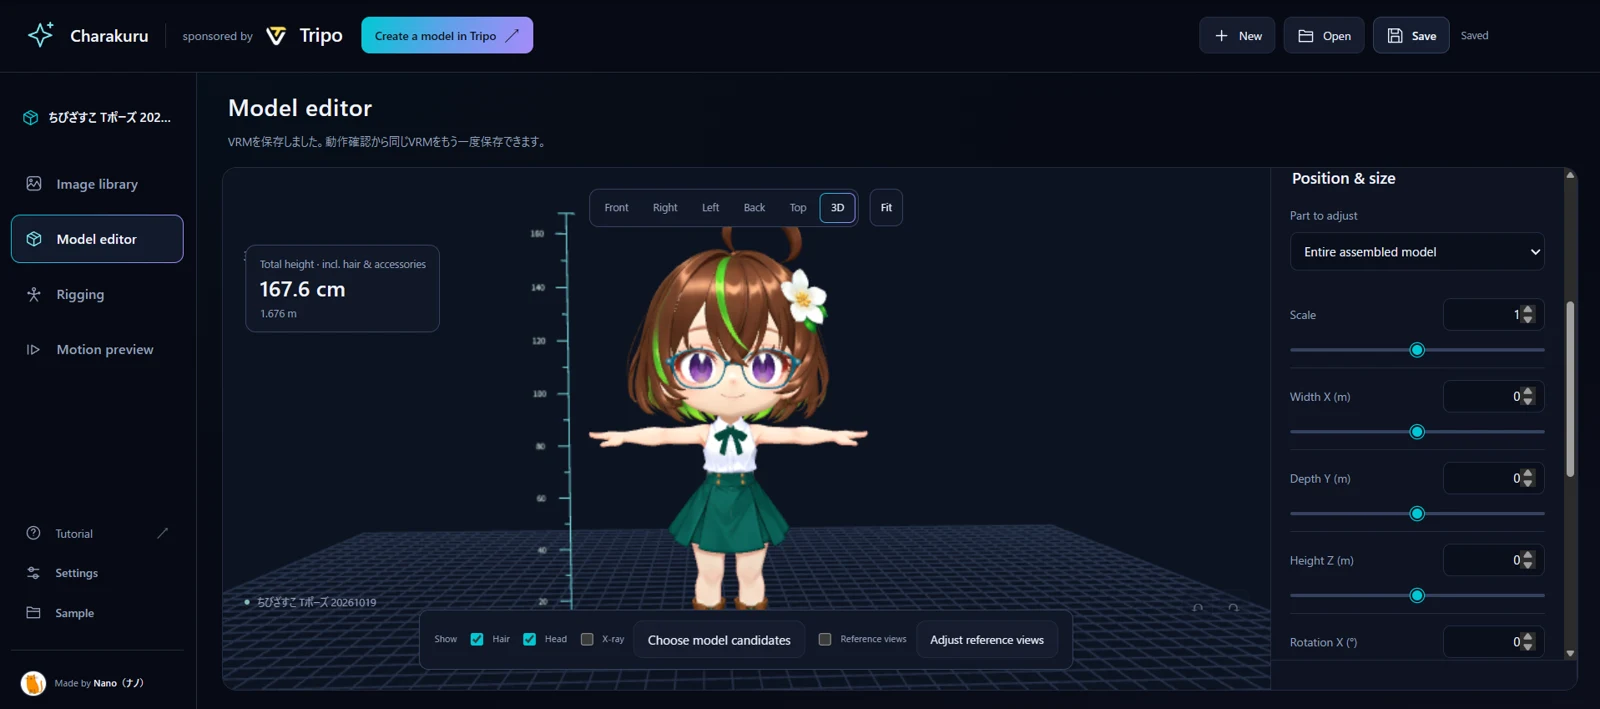Switch viewport to Top view

pos(798,208)
